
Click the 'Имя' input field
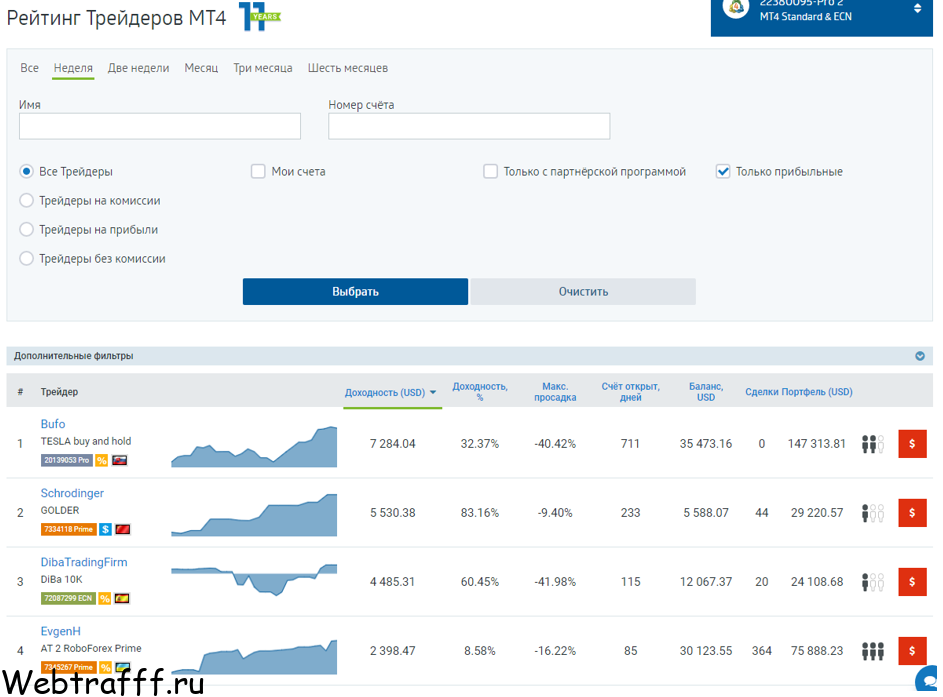(160, 126)
